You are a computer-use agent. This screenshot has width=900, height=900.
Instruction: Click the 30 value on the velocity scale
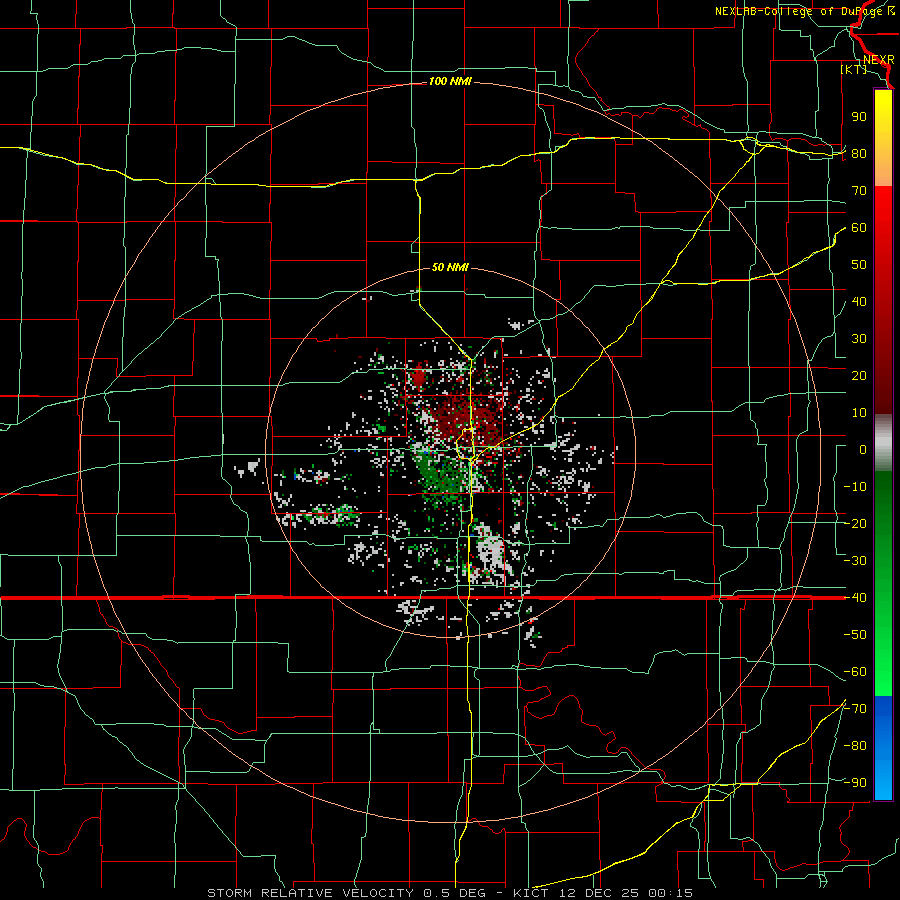(x=859, y=339)
